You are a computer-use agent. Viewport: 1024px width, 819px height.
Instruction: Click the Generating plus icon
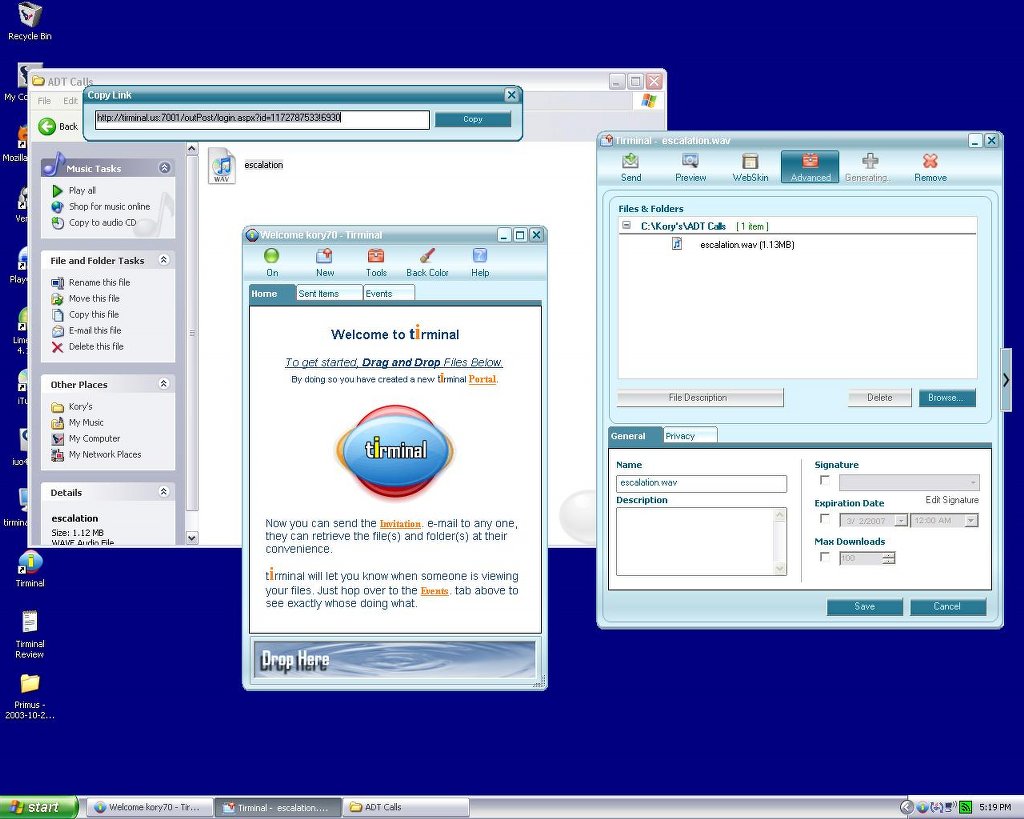point(870,161)
